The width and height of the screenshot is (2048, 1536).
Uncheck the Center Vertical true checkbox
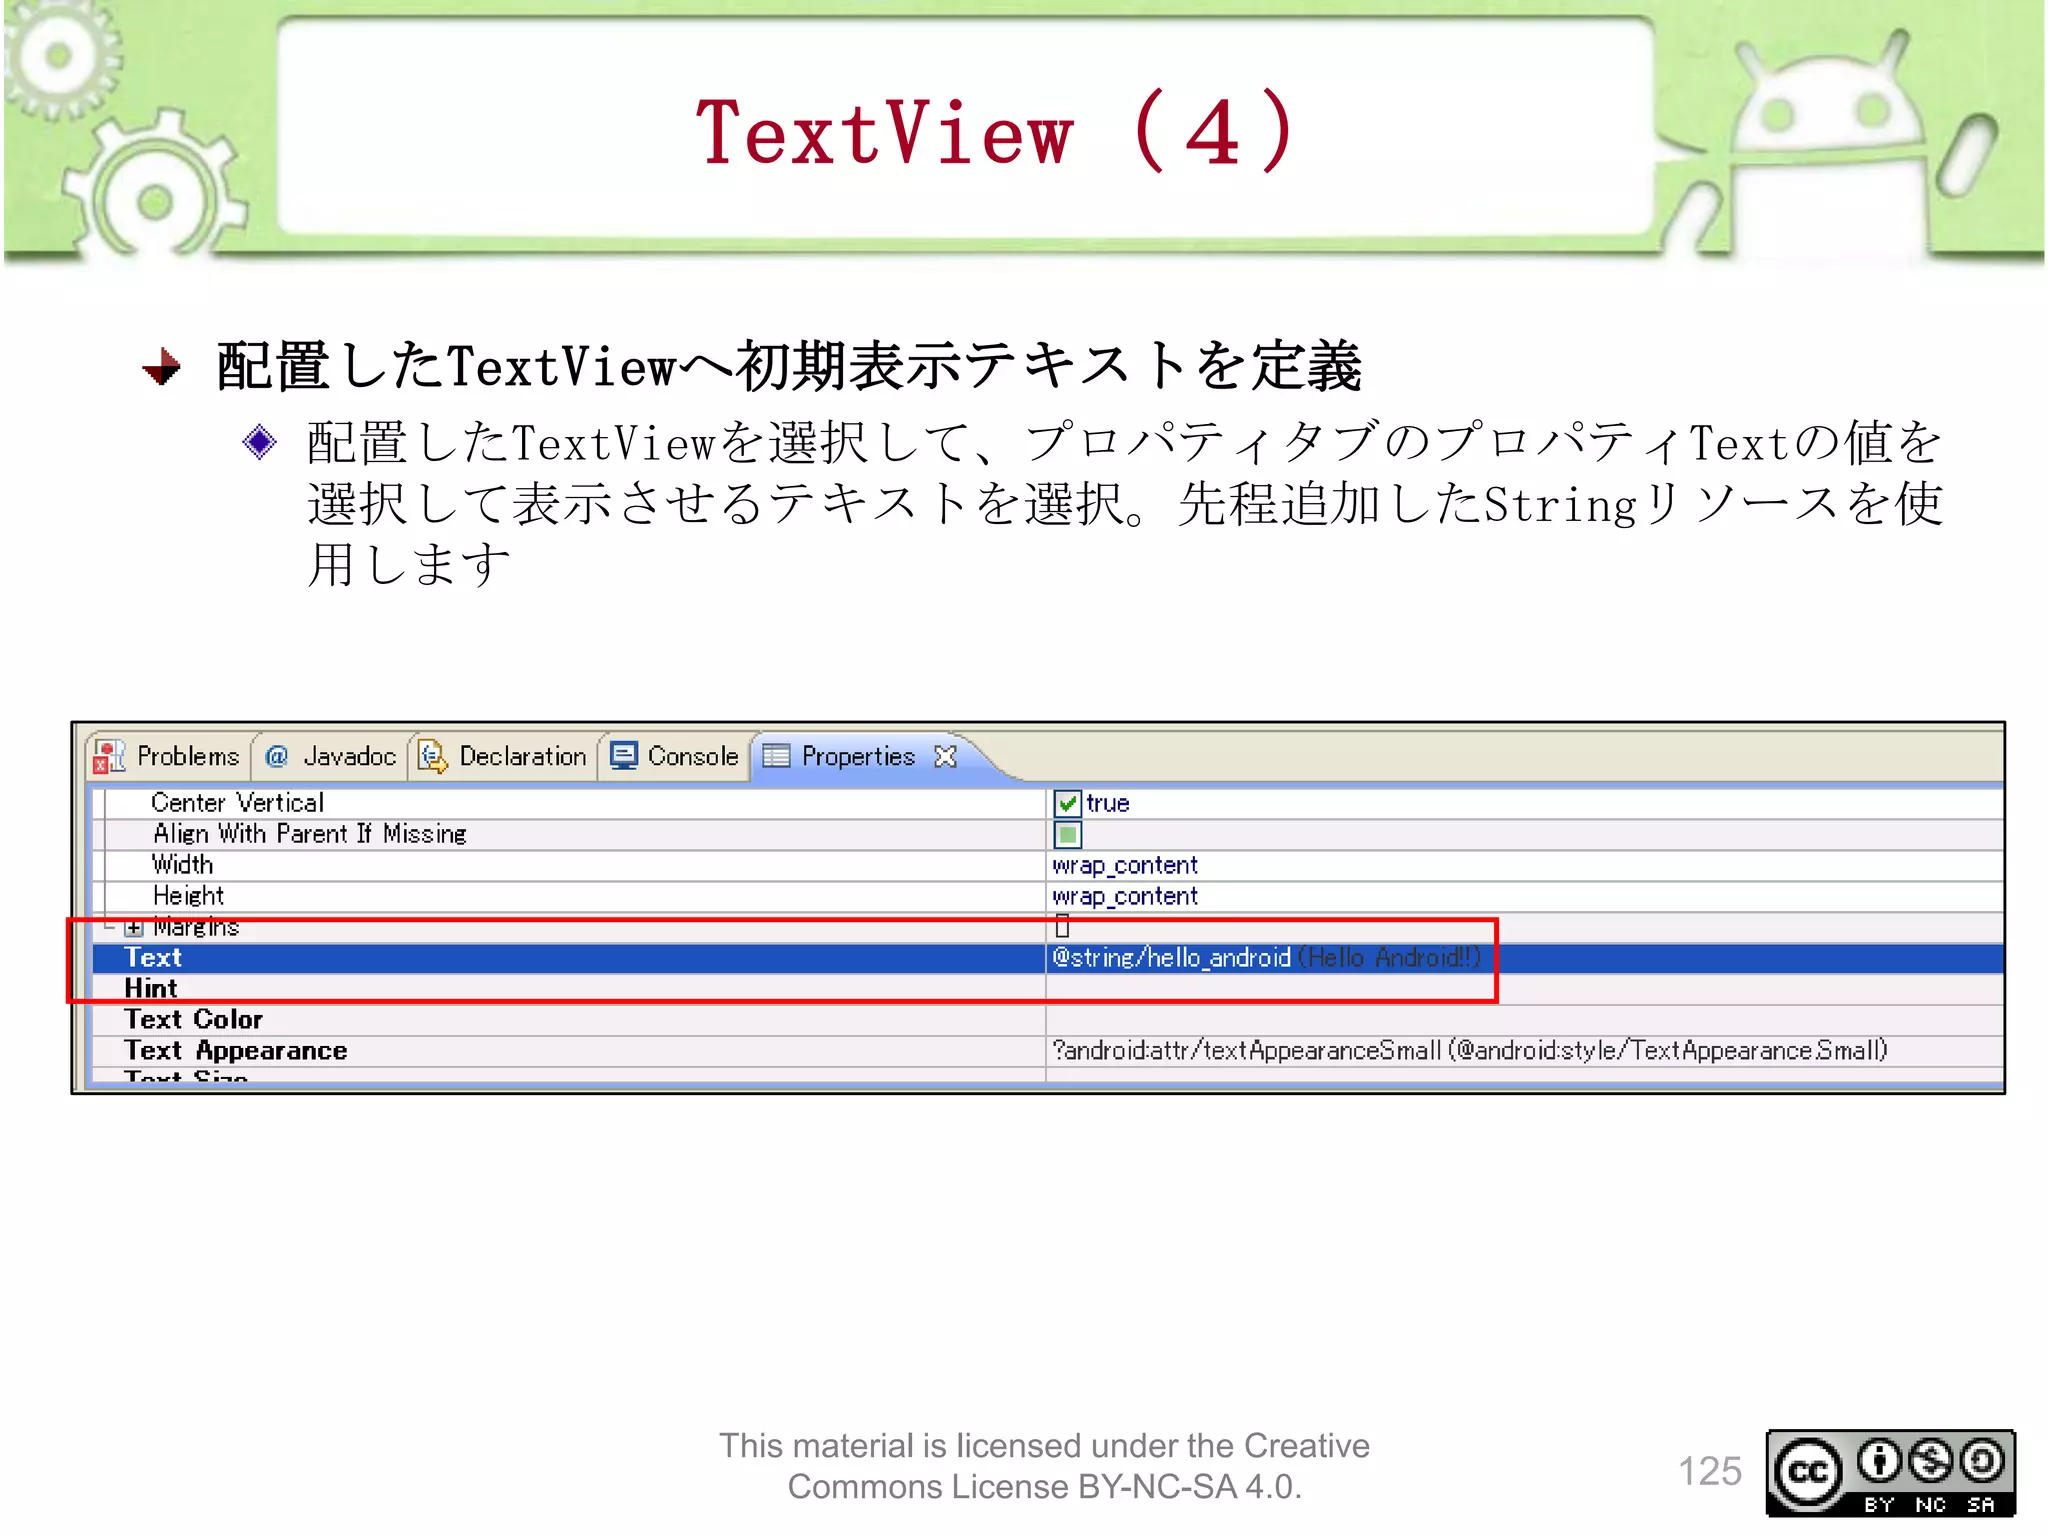(x=1067, y=803)
